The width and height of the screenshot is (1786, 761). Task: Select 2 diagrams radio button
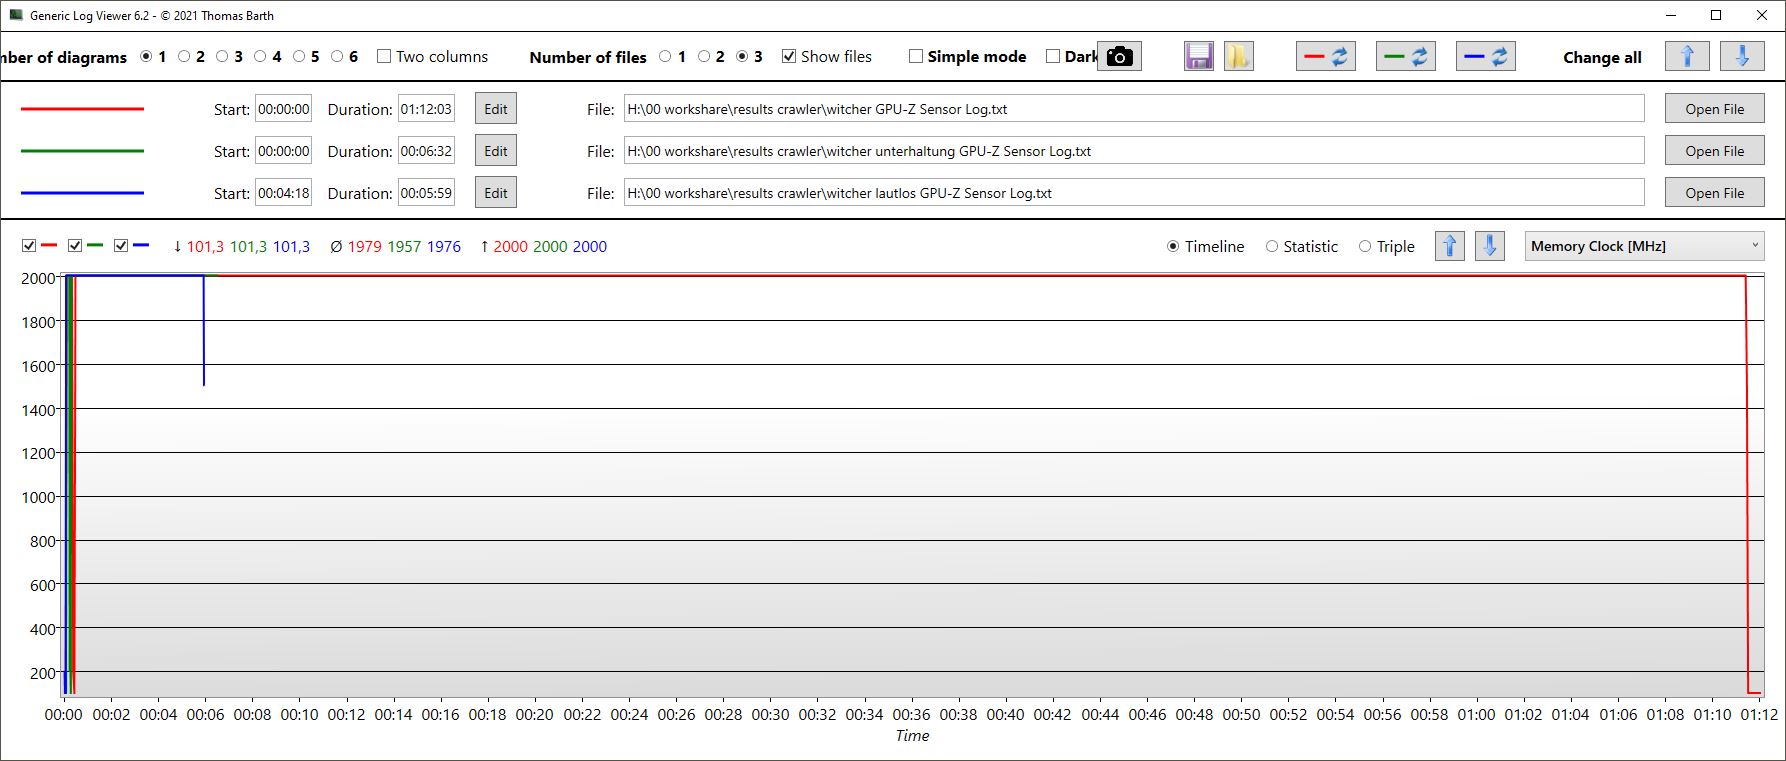[x=184, y=57]
